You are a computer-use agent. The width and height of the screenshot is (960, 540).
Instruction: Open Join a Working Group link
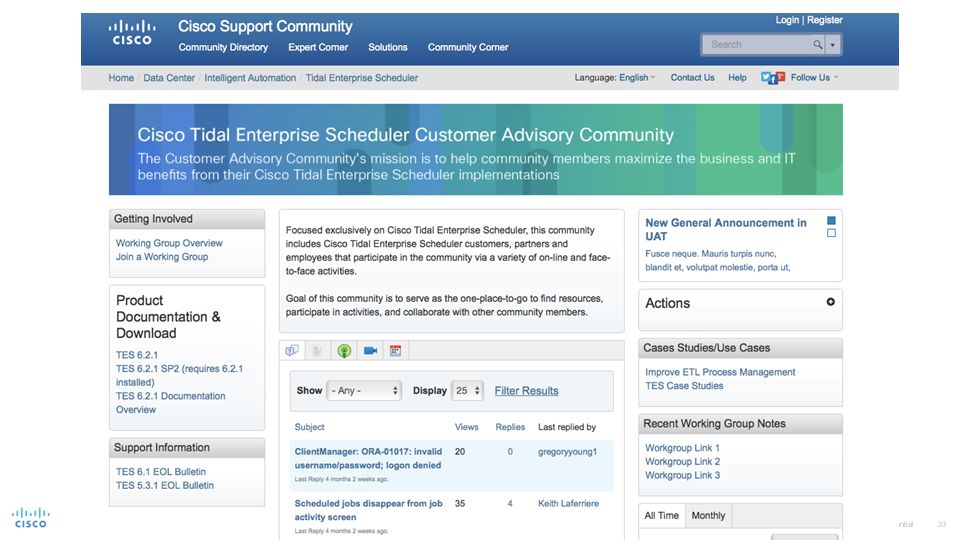click(162, 257)
